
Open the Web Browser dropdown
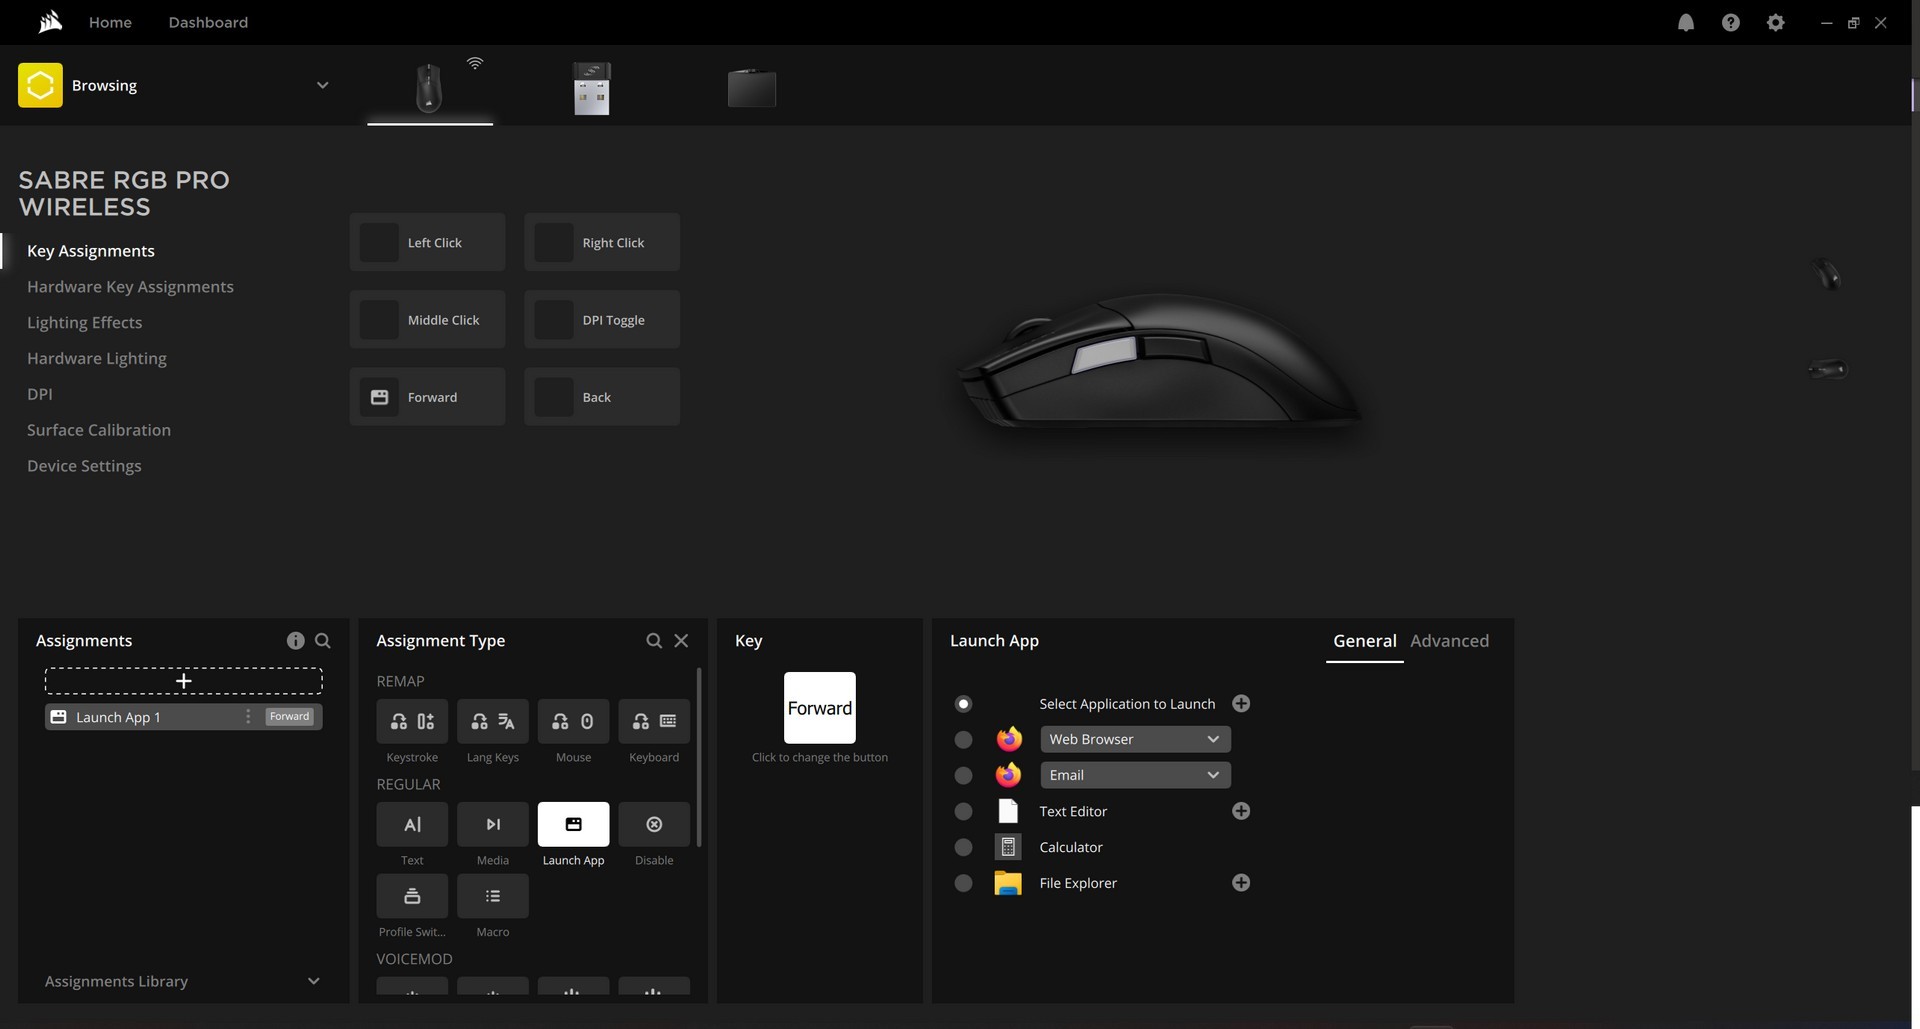tap(1135, 739)
